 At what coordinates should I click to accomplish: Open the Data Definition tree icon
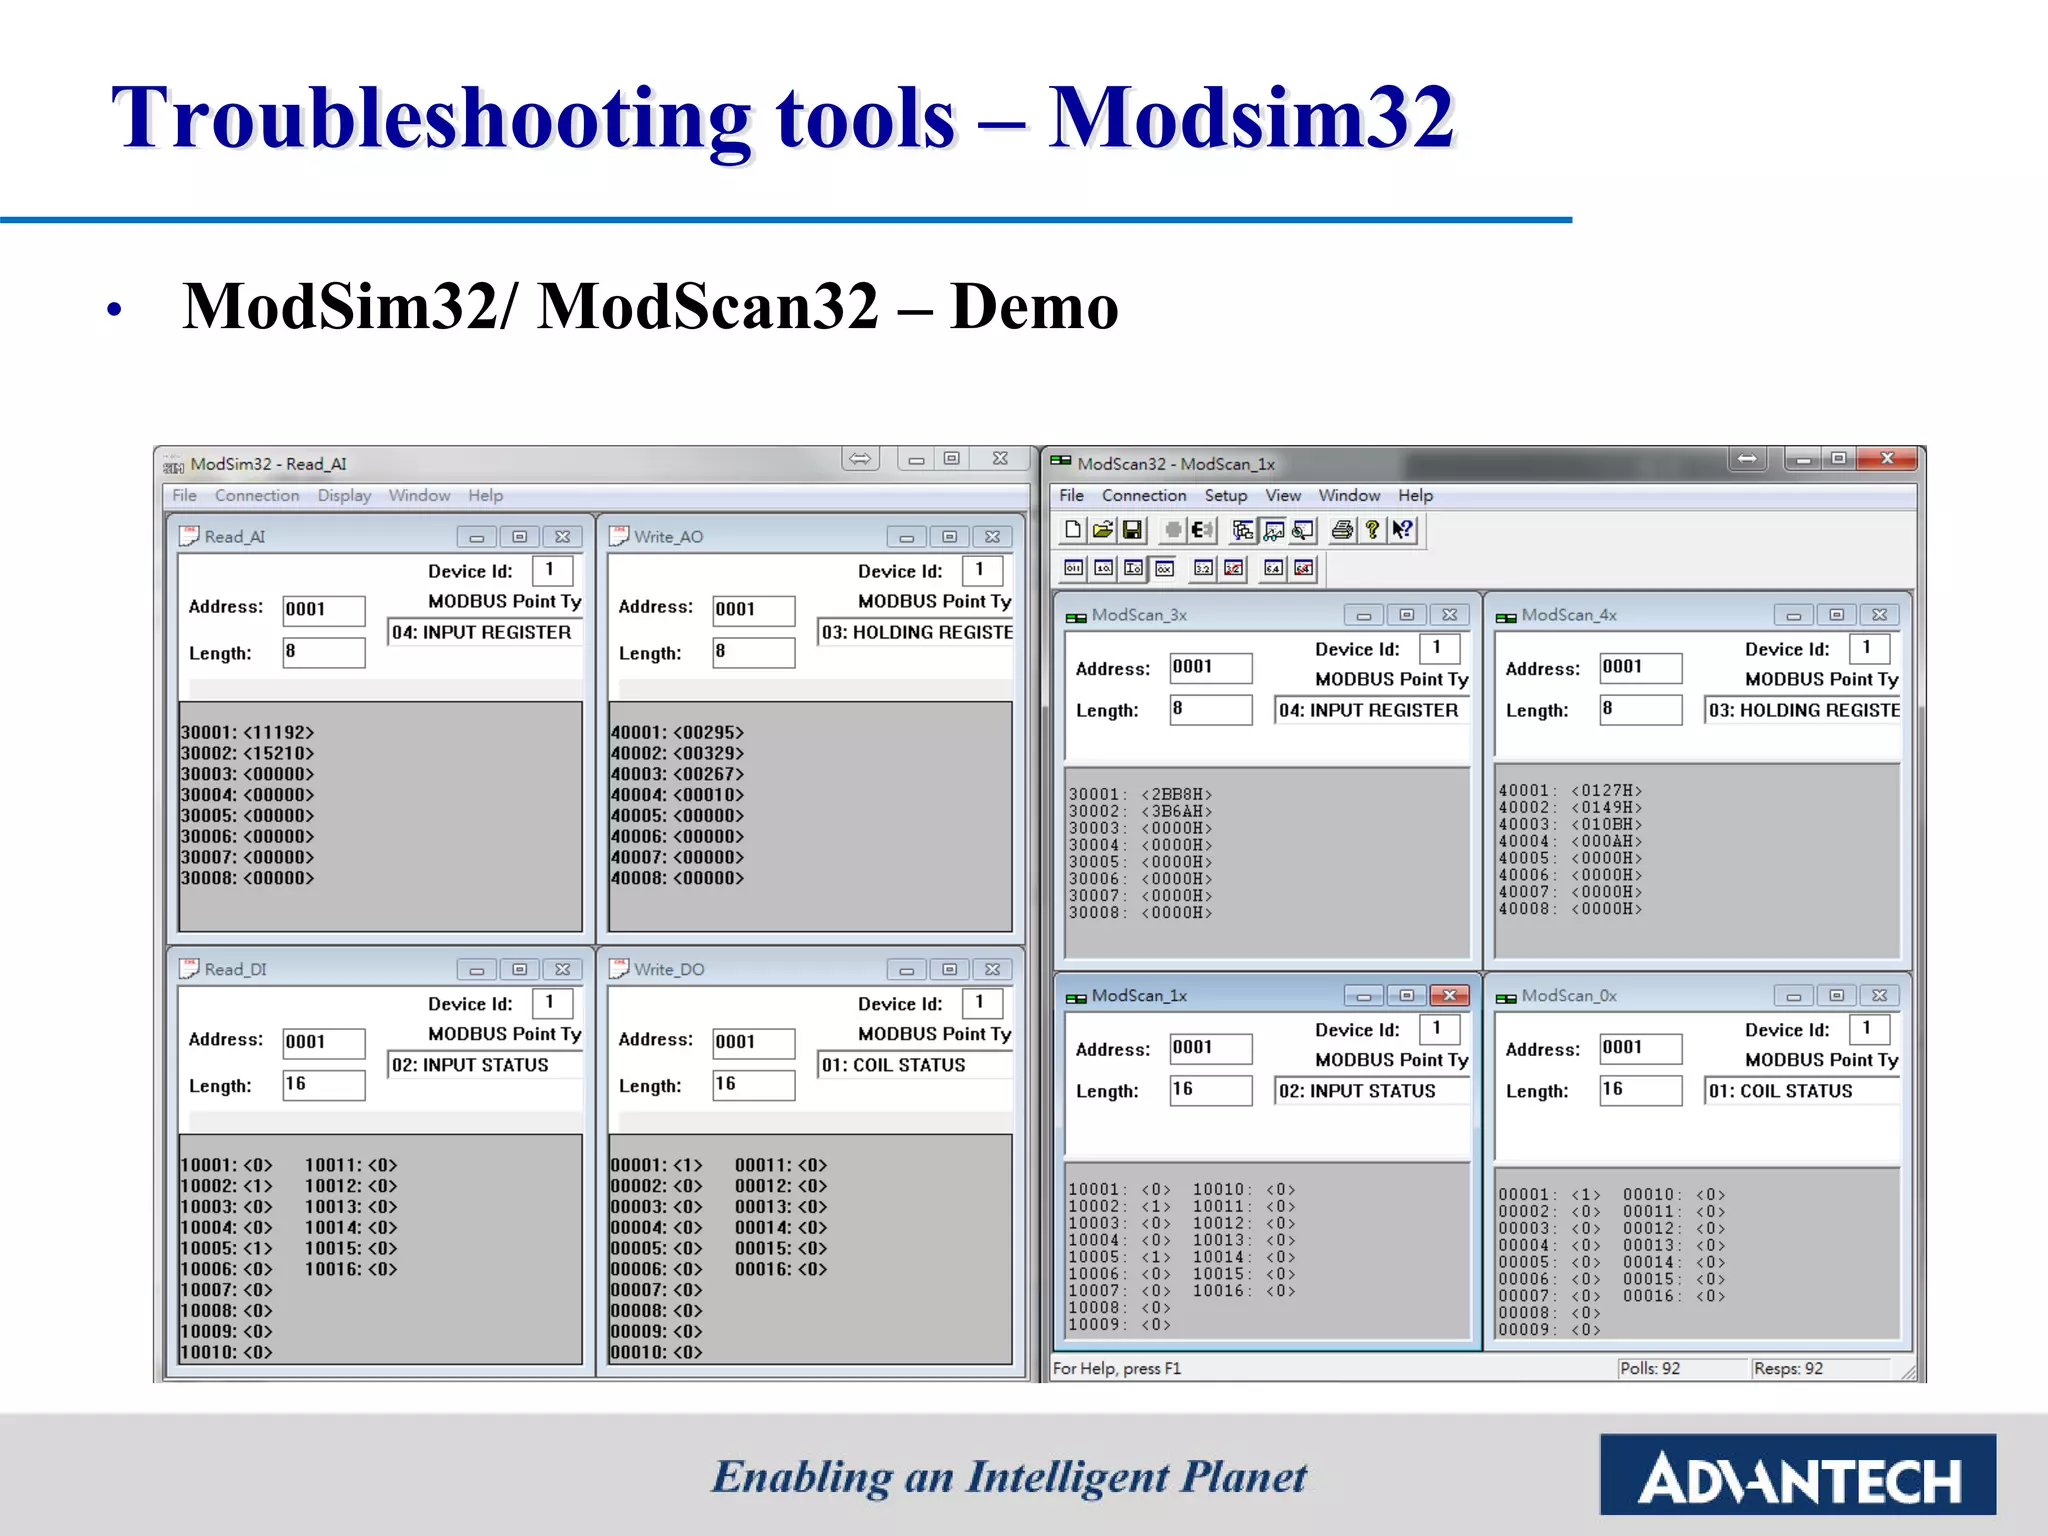(x=1243, y=529)
